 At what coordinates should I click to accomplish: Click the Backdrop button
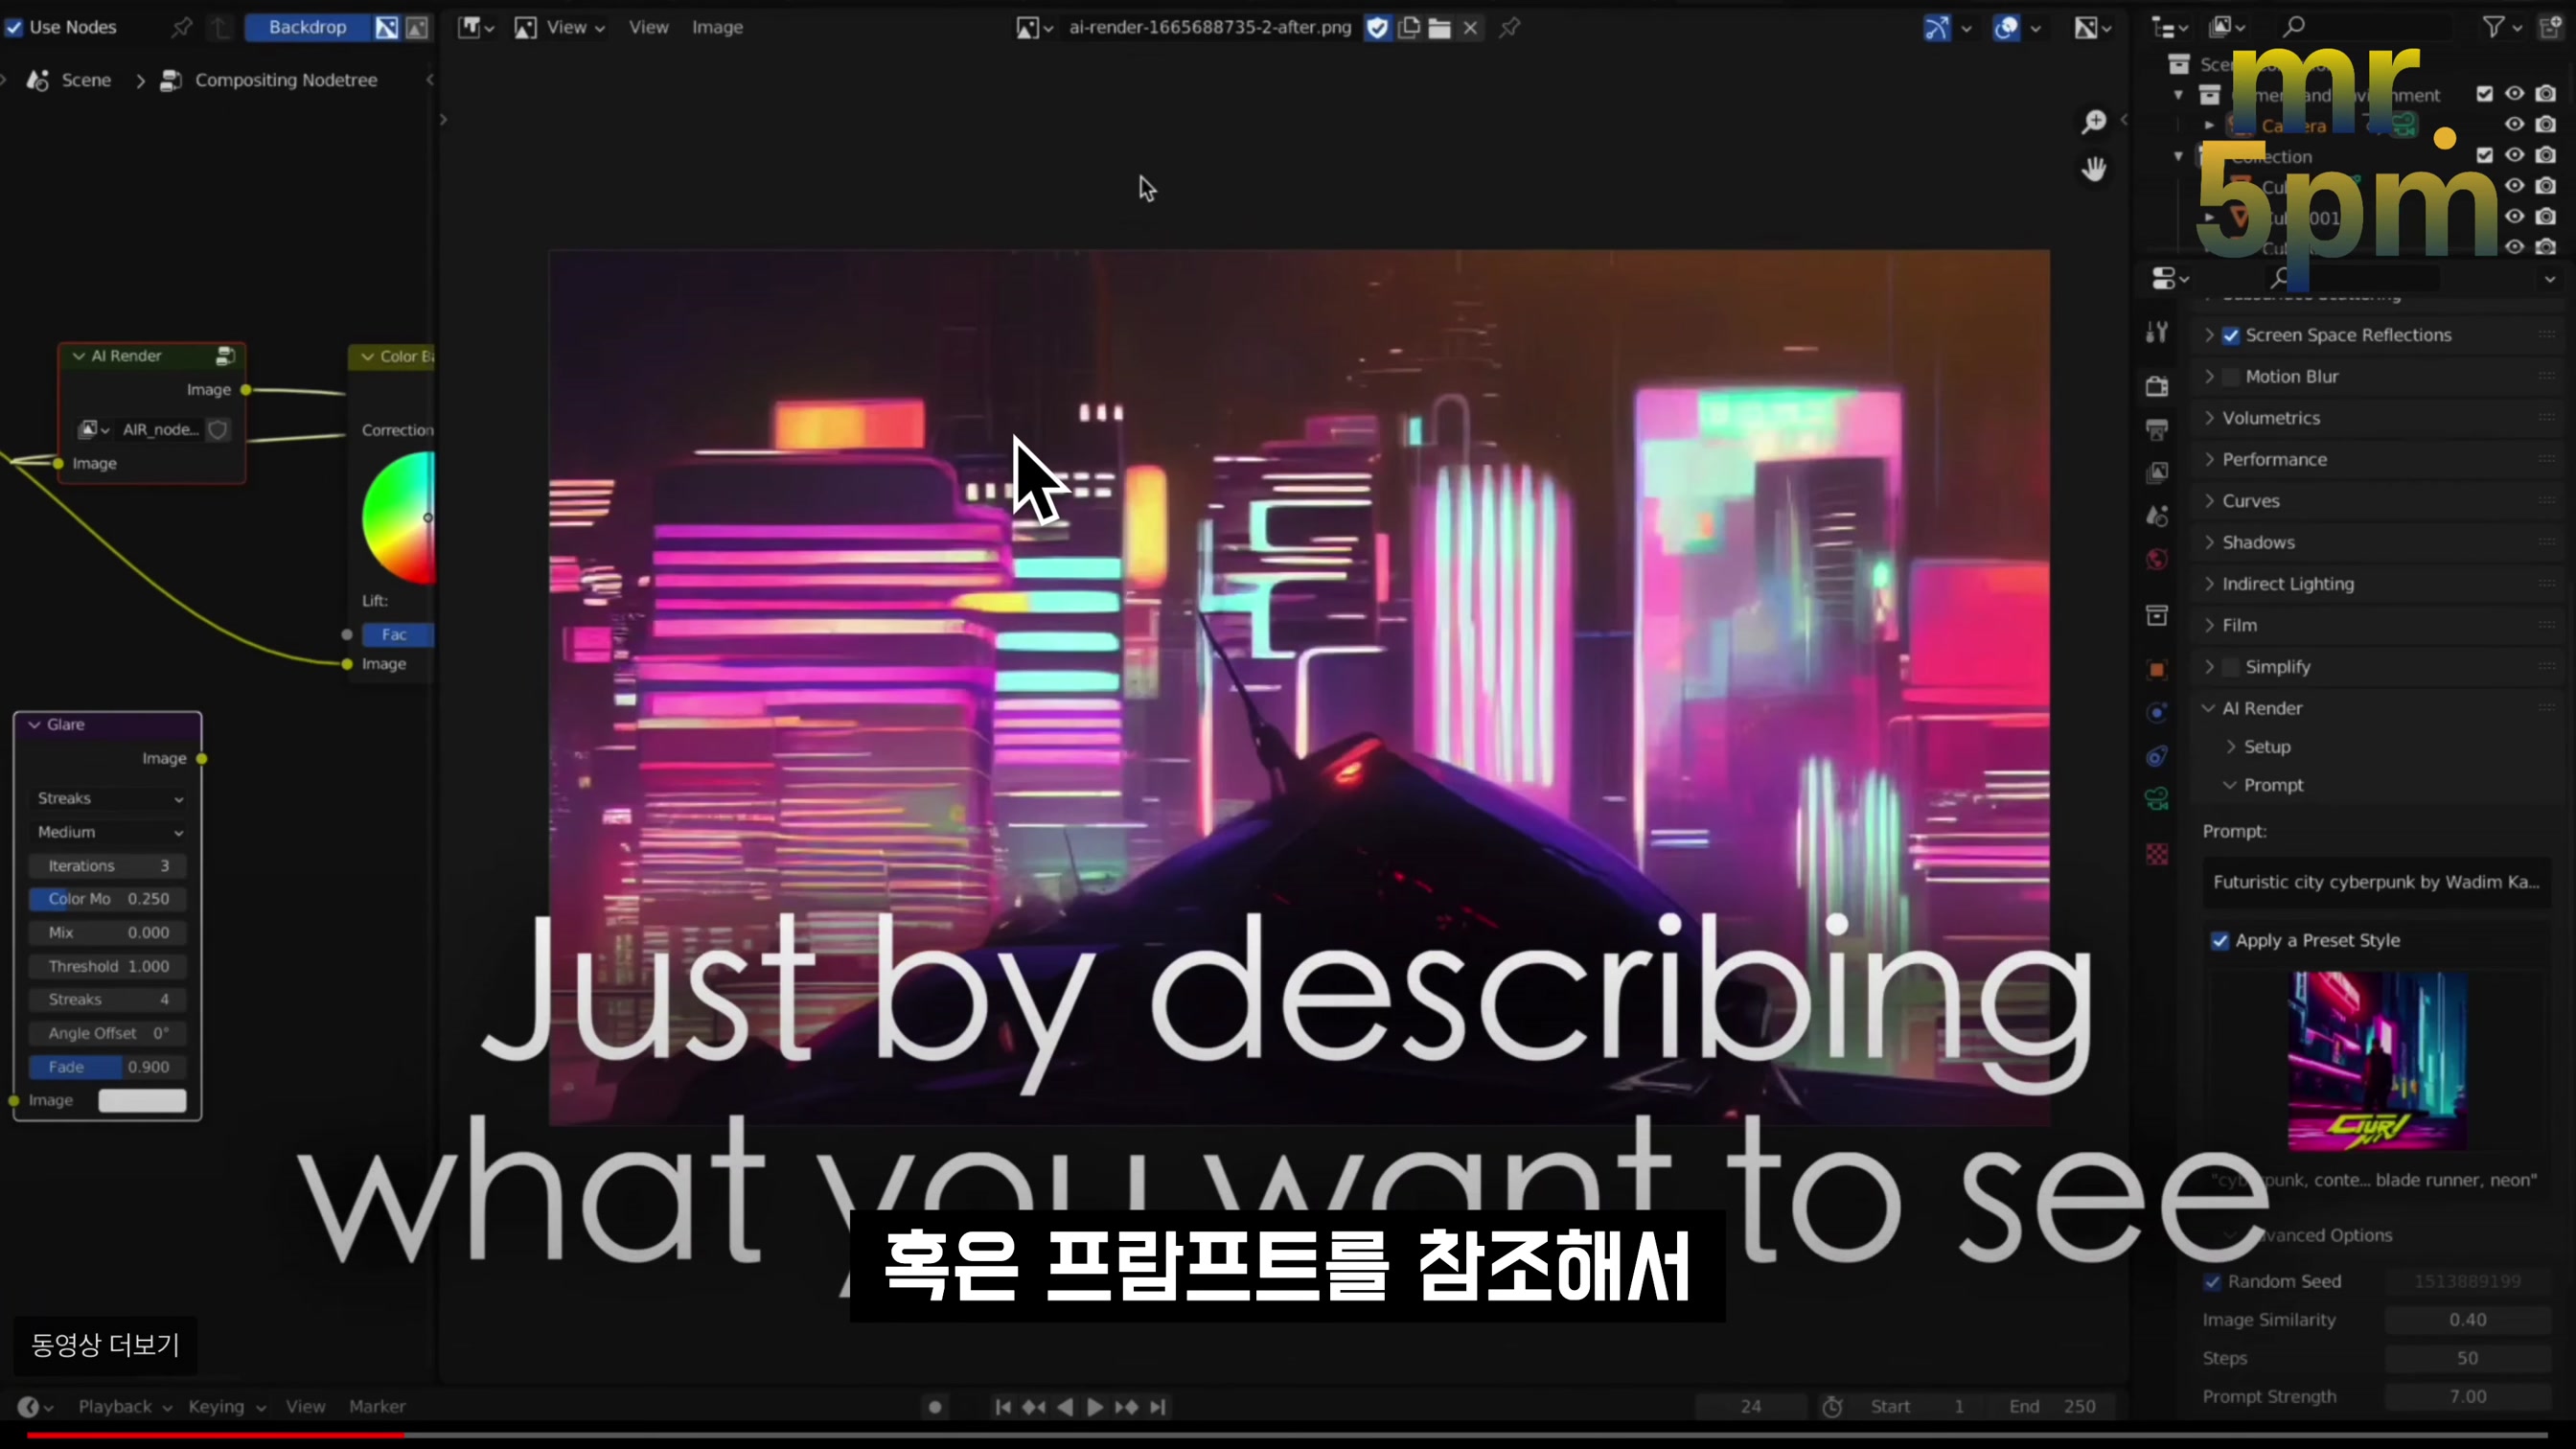pyautogui.click(x=307, y=27)
